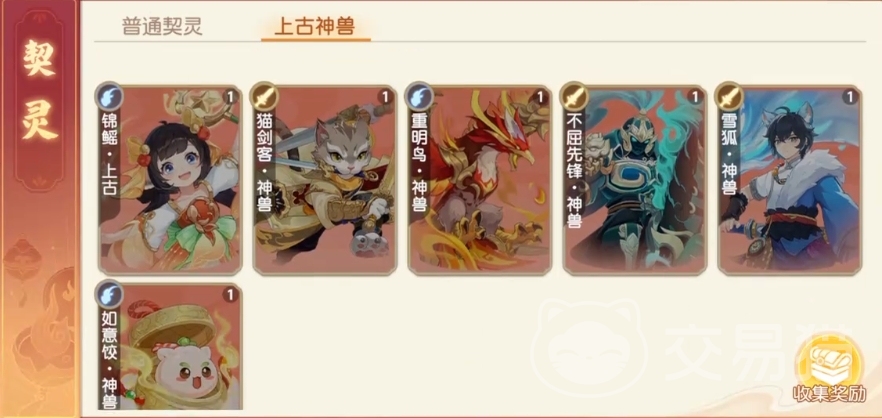The height and width of the screenshot is (418, 882).
Task: Click the sword icon on 猫剑客 card
Action: point(264,96)
